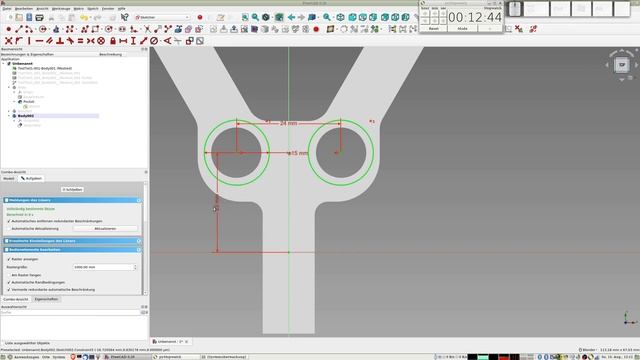Apply the Lock constraint padlock icon
The height and width of the screenshot is (360, 640).
point(113,41)
